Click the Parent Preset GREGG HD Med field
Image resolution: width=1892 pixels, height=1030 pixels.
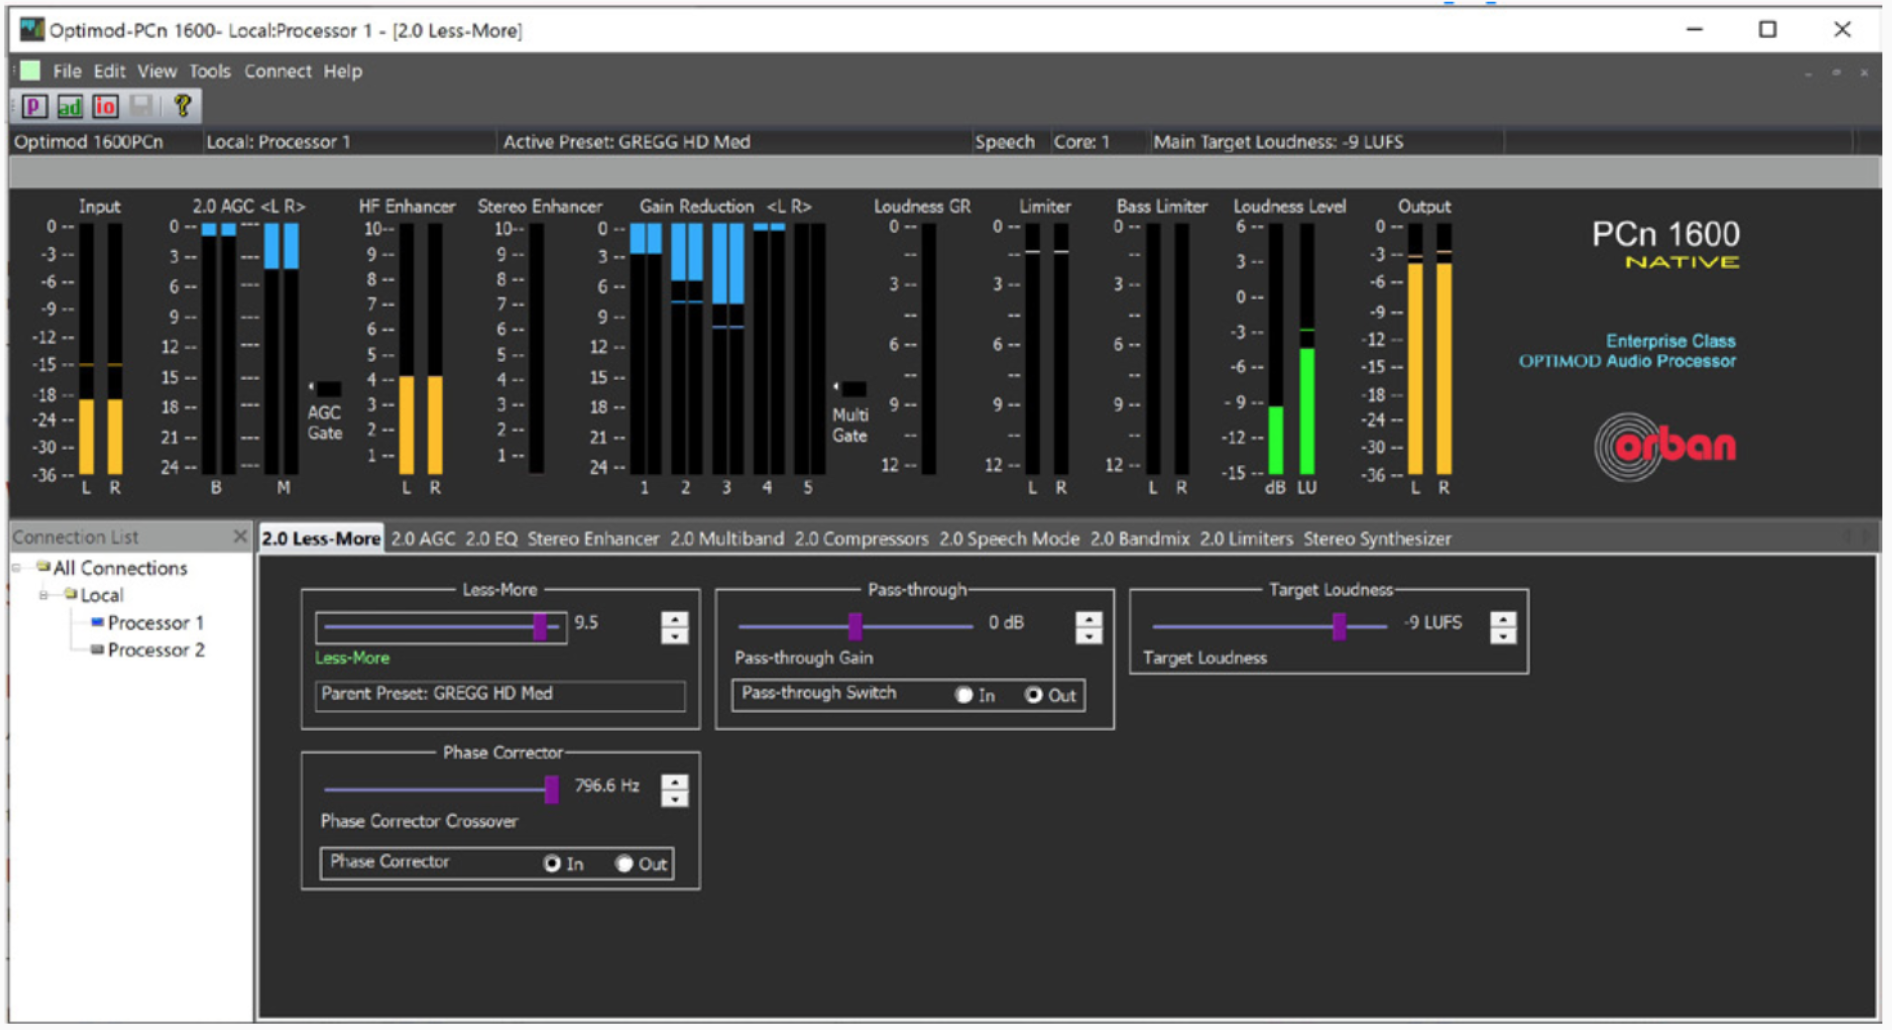pos(500,694)
